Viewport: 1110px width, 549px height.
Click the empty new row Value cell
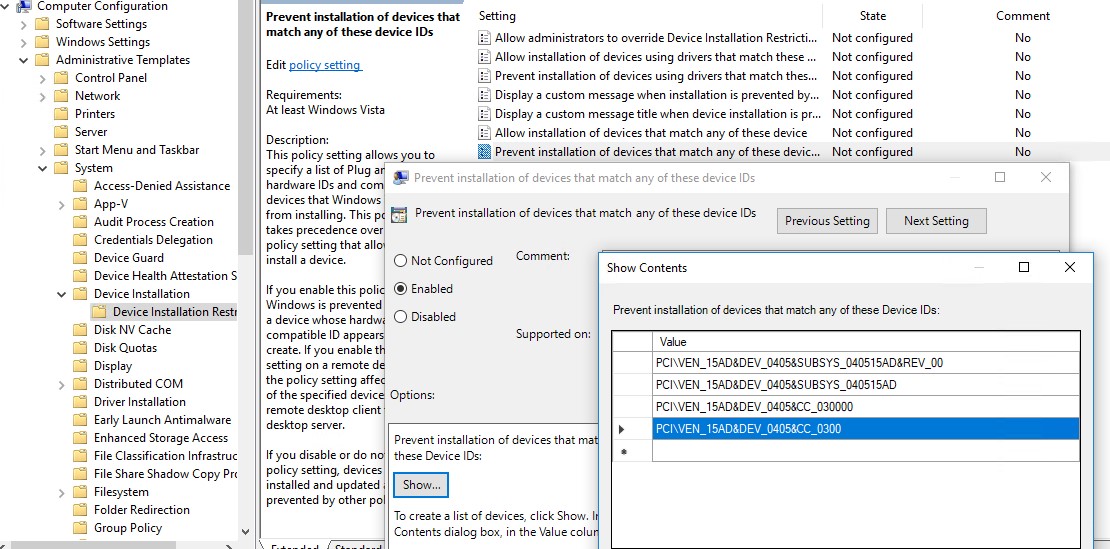(865, 451)
